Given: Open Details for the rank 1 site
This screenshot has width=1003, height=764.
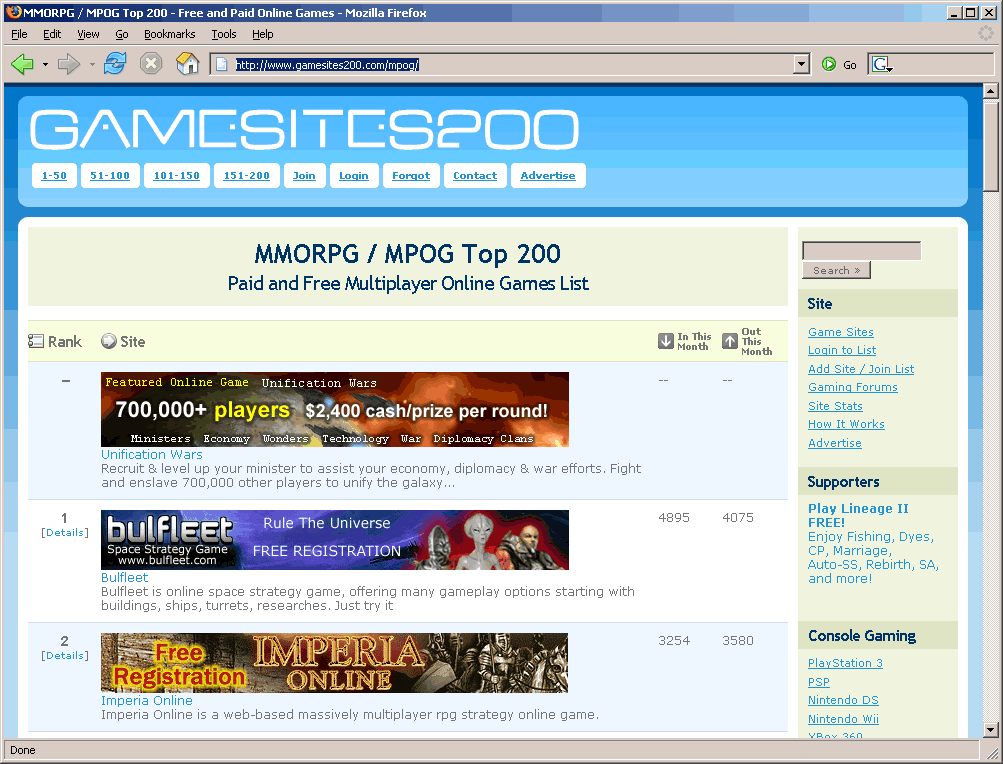Looking at the screenshot, I should (x=65, y=533).
